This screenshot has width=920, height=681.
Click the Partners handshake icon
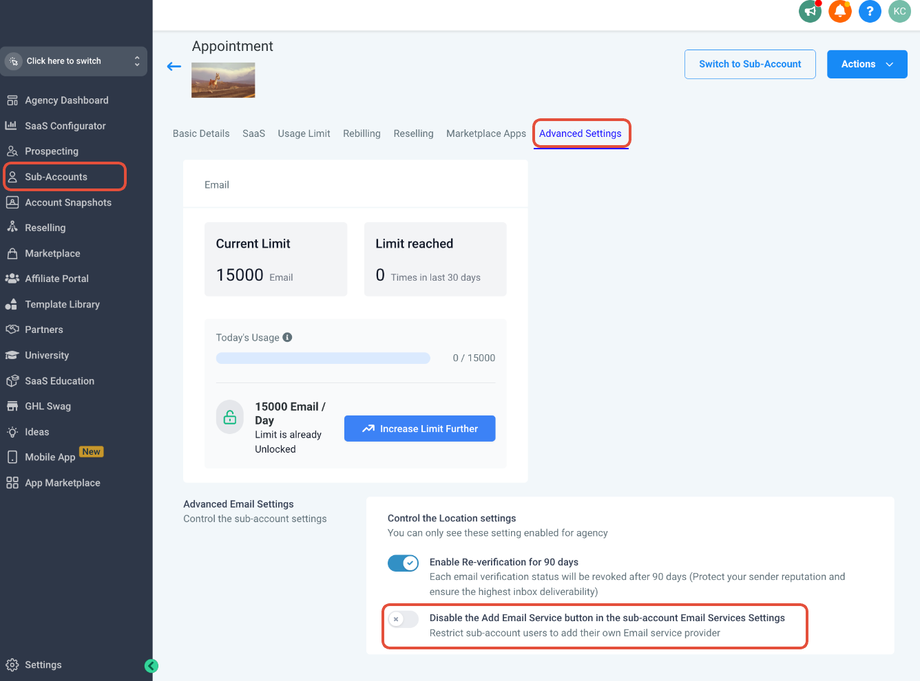click(12, 330)
